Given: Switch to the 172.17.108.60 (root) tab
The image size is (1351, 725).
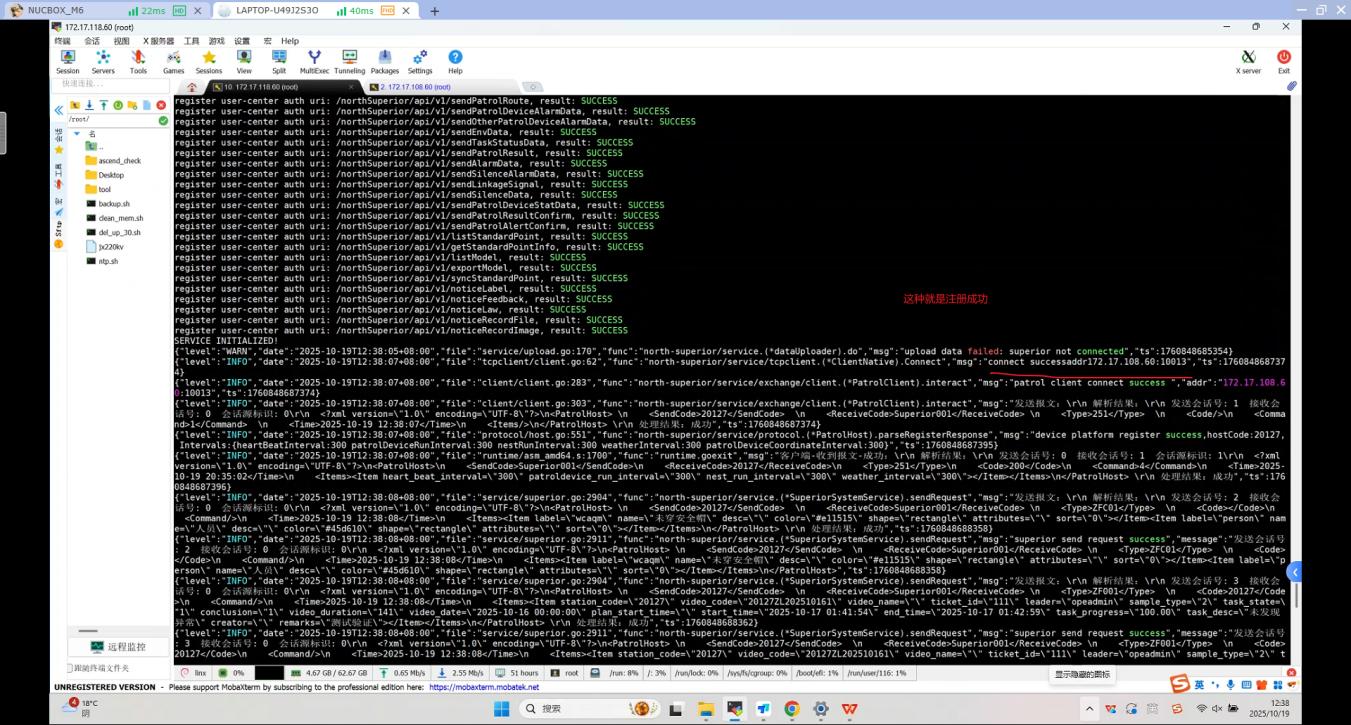Looking at the screenshot, I should point(410,87).
